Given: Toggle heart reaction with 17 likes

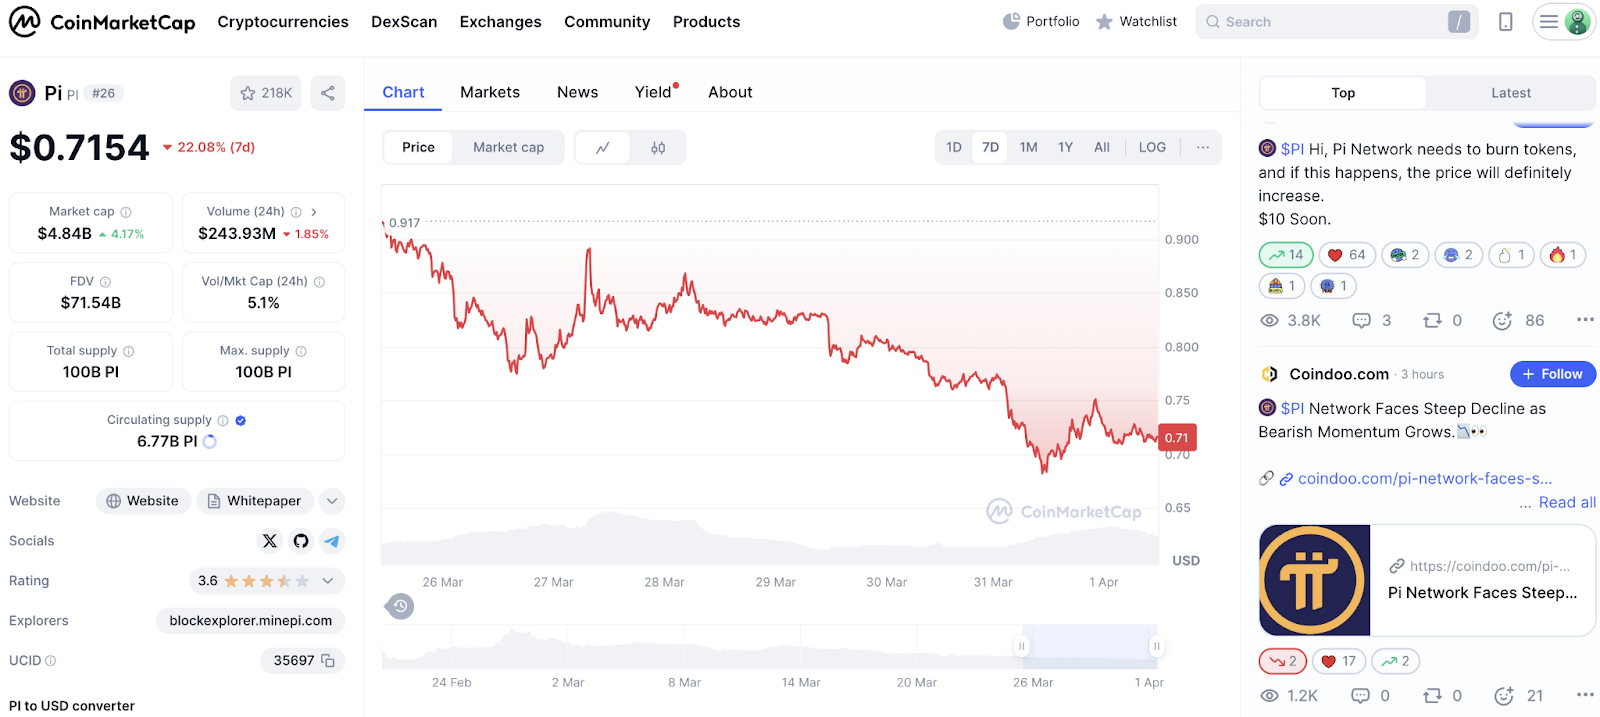Looking at the screenshot, I should (x=1339, y=661).
